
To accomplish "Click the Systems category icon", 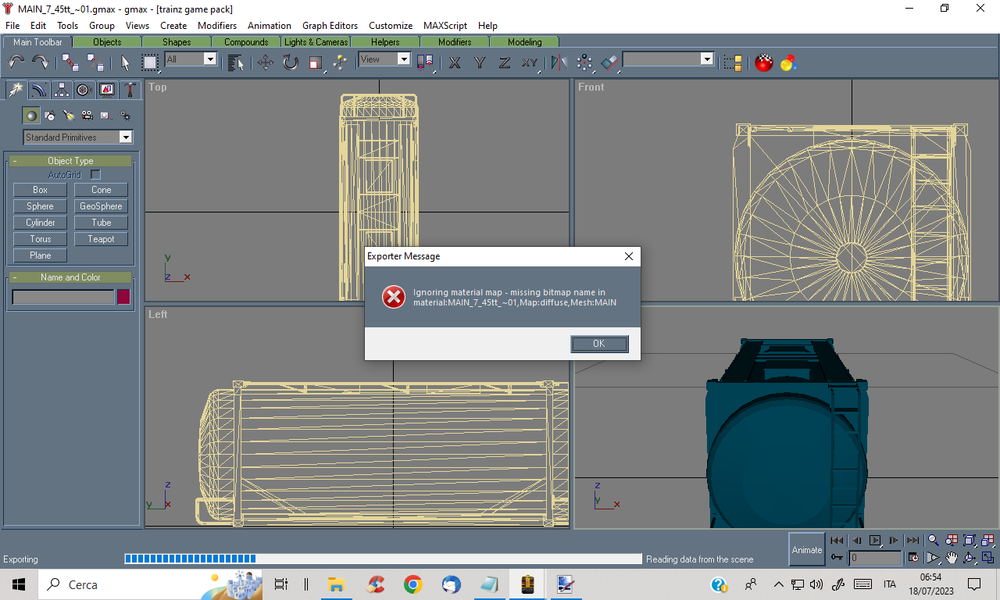I will pyautogui.click(x=125, y=115).
